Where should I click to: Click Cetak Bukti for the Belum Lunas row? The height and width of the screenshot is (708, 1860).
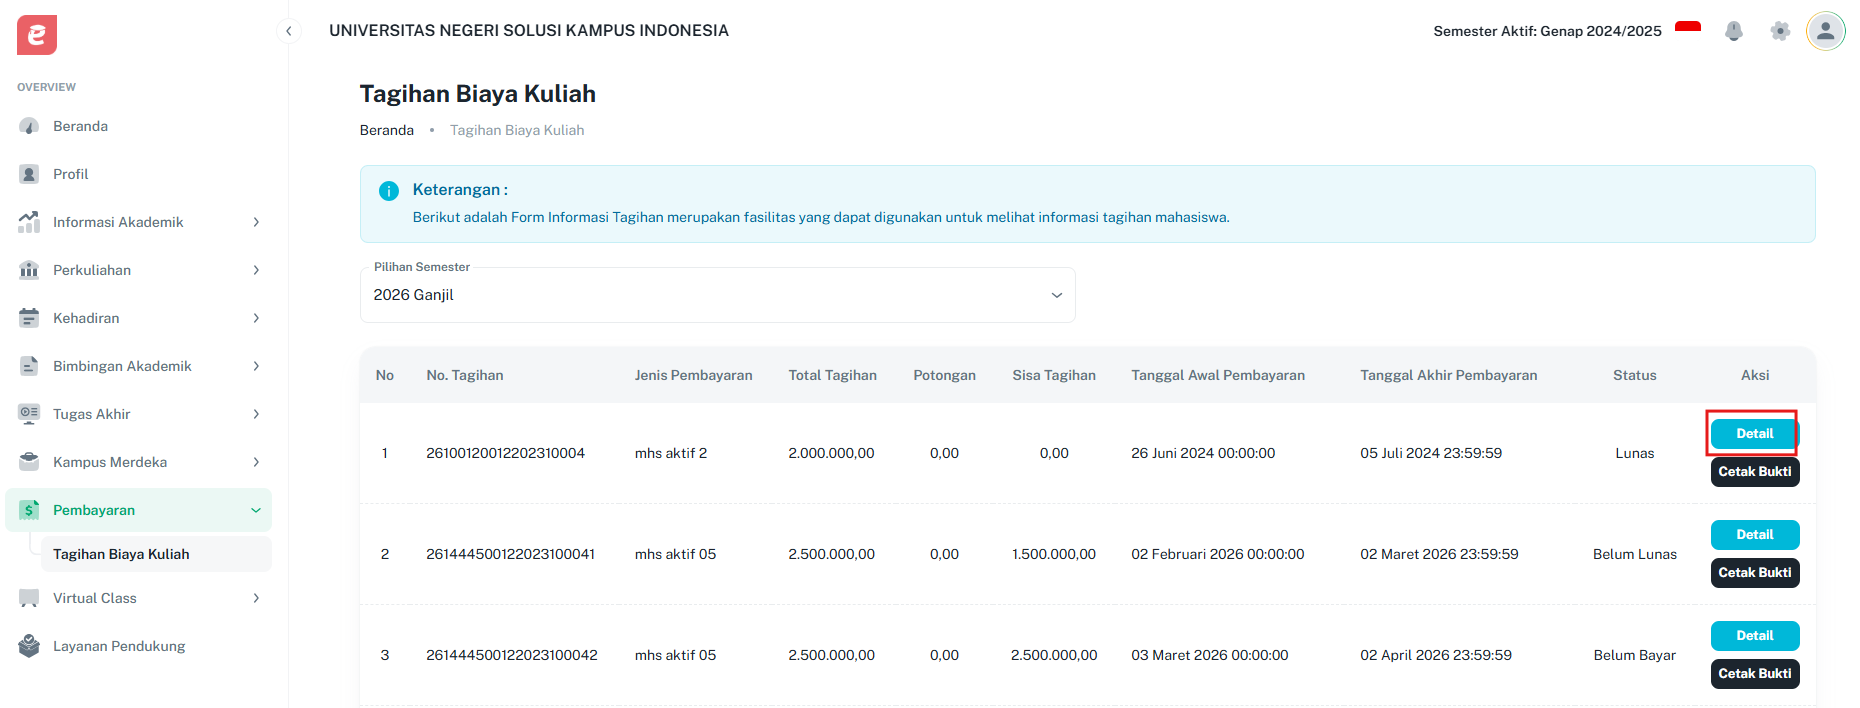pyautogui.click(x=1754, y=573)
